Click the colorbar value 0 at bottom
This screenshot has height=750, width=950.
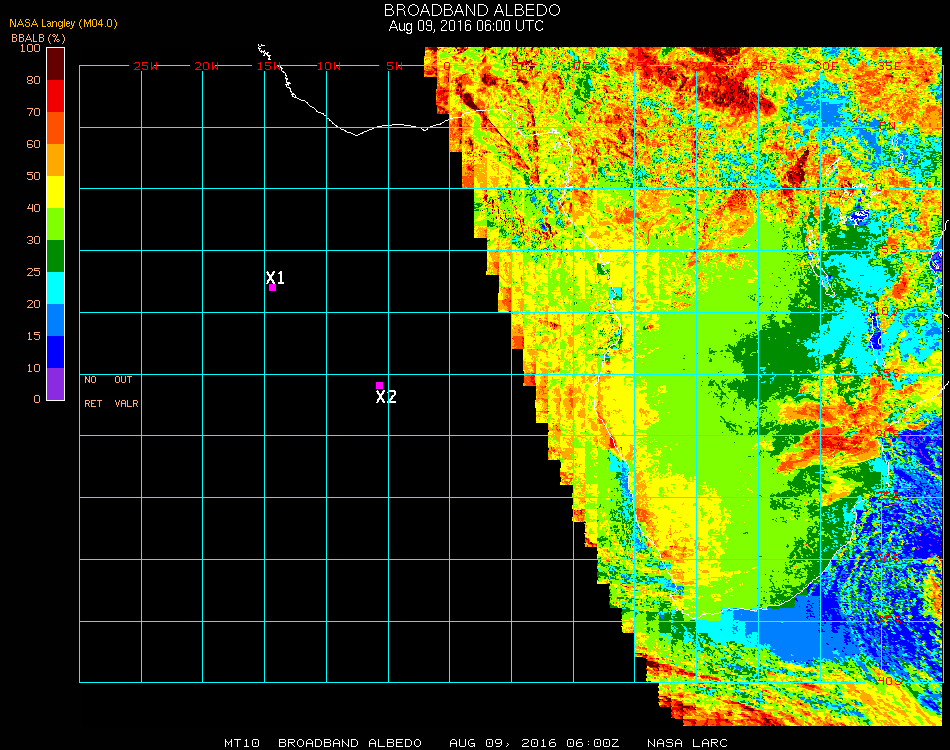37,399
